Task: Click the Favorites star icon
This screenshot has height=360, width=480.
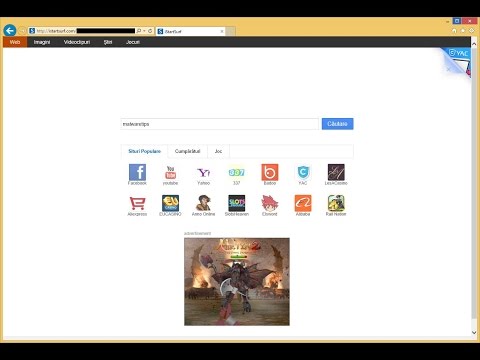Action: click(463, 31)
